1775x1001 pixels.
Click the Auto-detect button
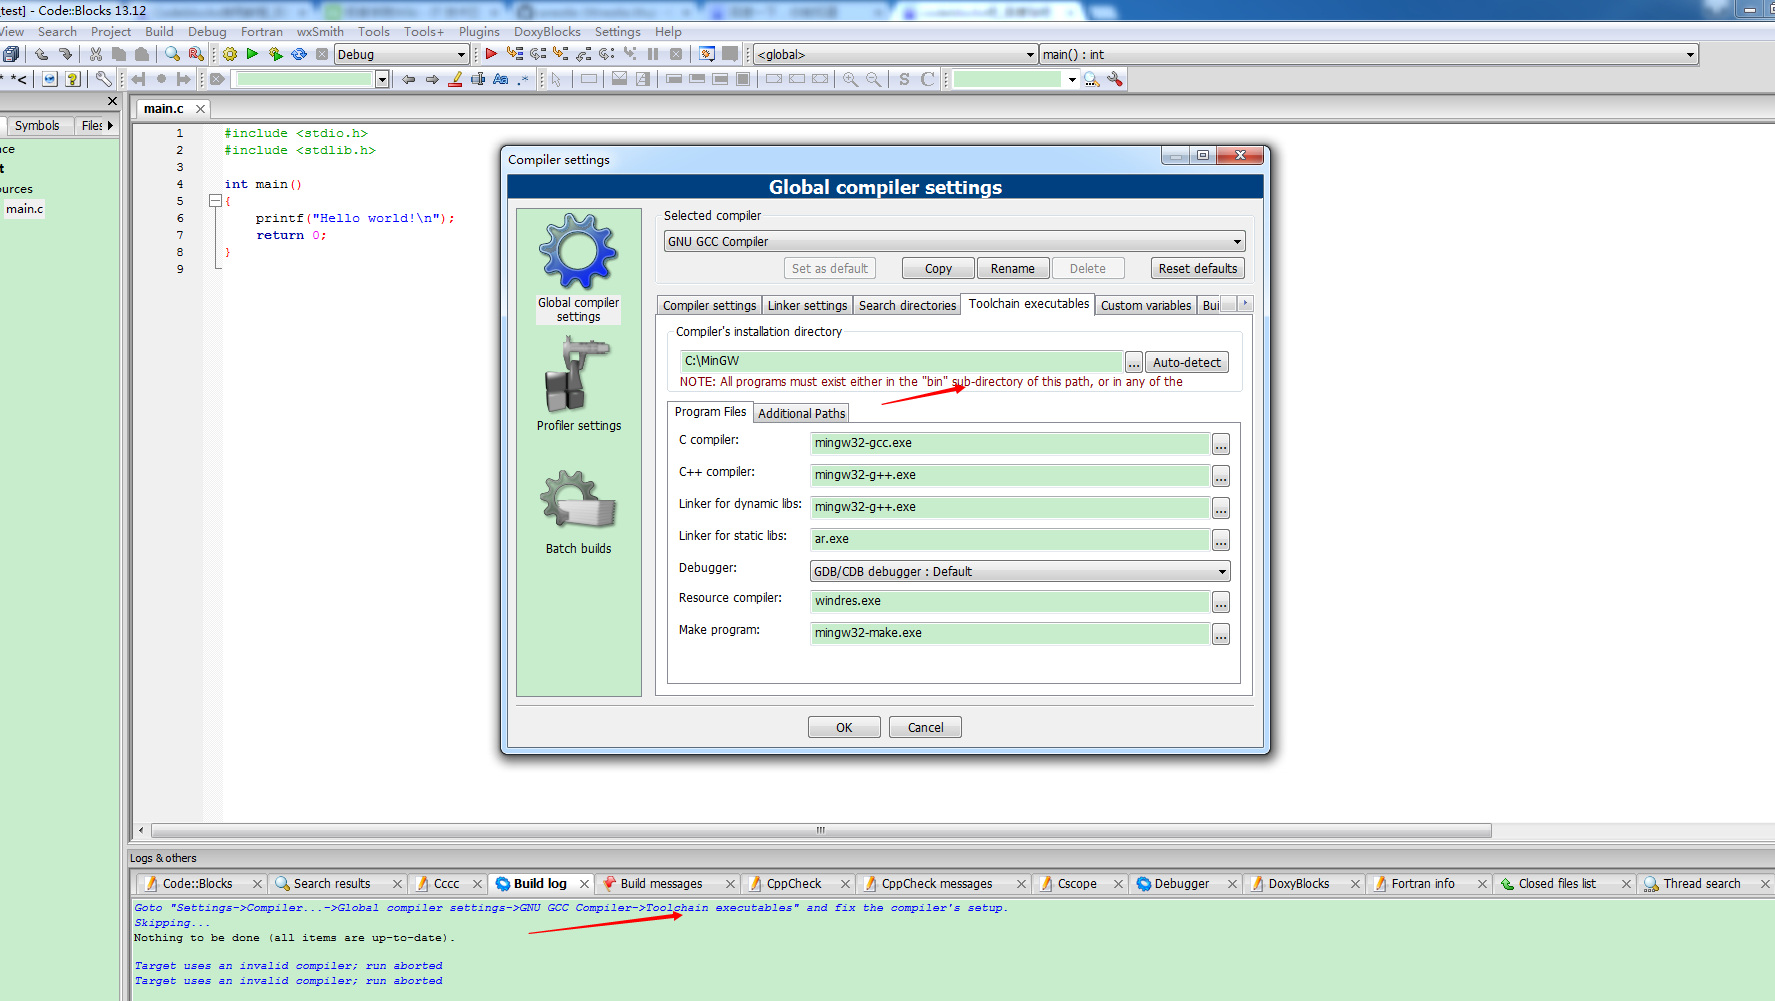pyautogui.click(x=1187, y=362)
